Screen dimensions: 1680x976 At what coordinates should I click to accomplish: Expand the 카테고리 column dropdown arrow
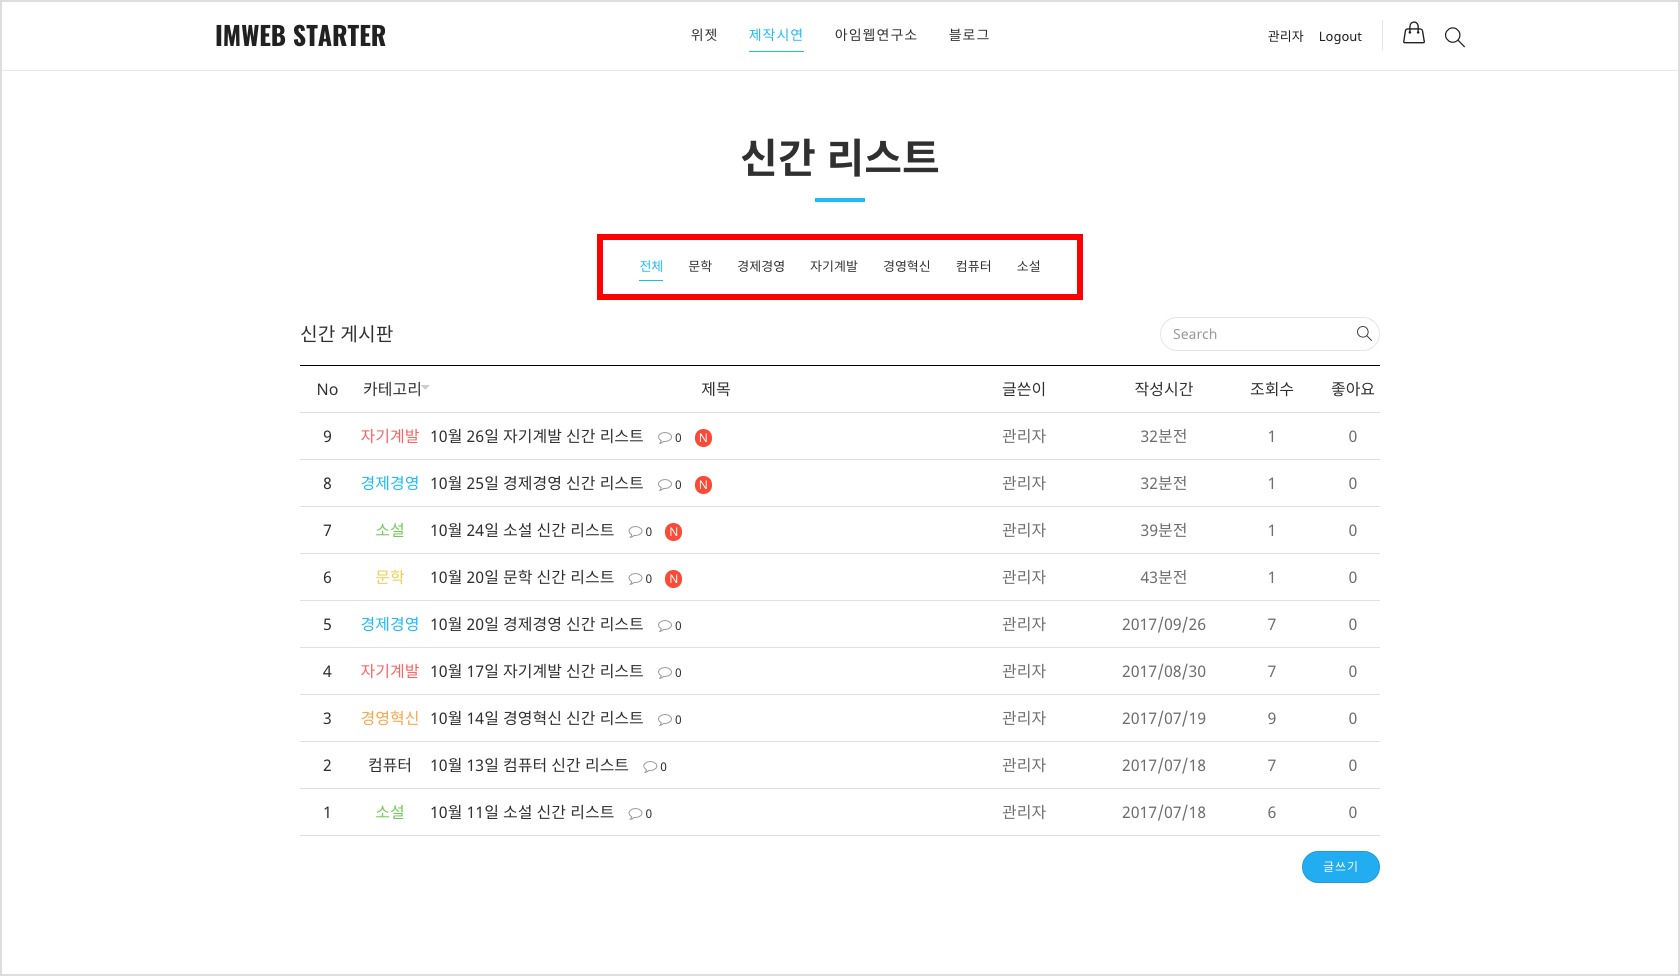[x=426, y=388]
